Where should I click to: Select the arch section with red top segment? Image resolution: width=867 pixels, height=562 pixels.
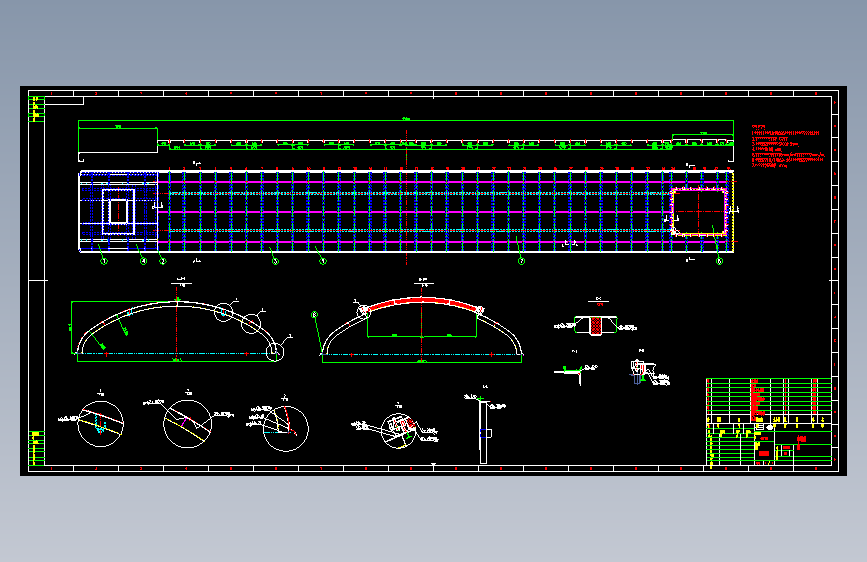(421, 330)
